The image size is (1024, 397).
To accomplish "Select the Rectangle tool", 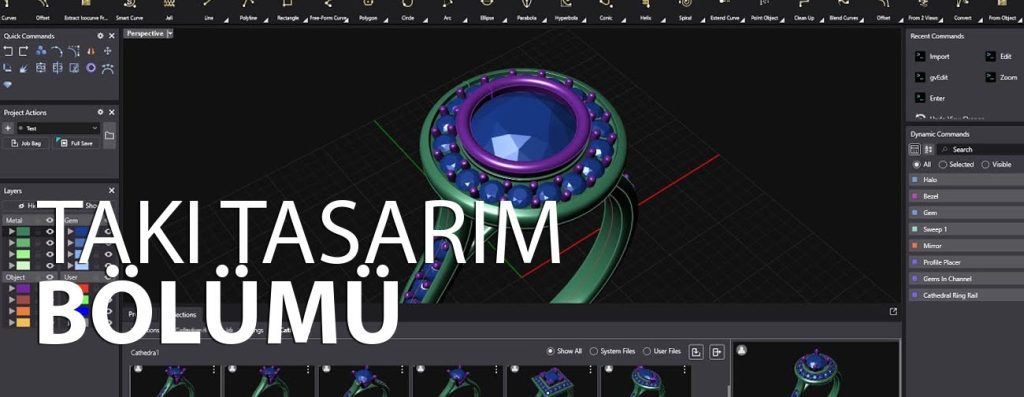I will (288, 11).
